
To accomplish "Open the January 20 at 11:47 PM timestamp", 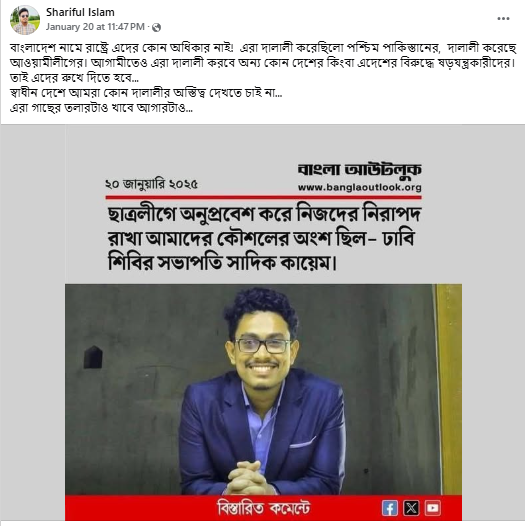I will click(95, 27).
